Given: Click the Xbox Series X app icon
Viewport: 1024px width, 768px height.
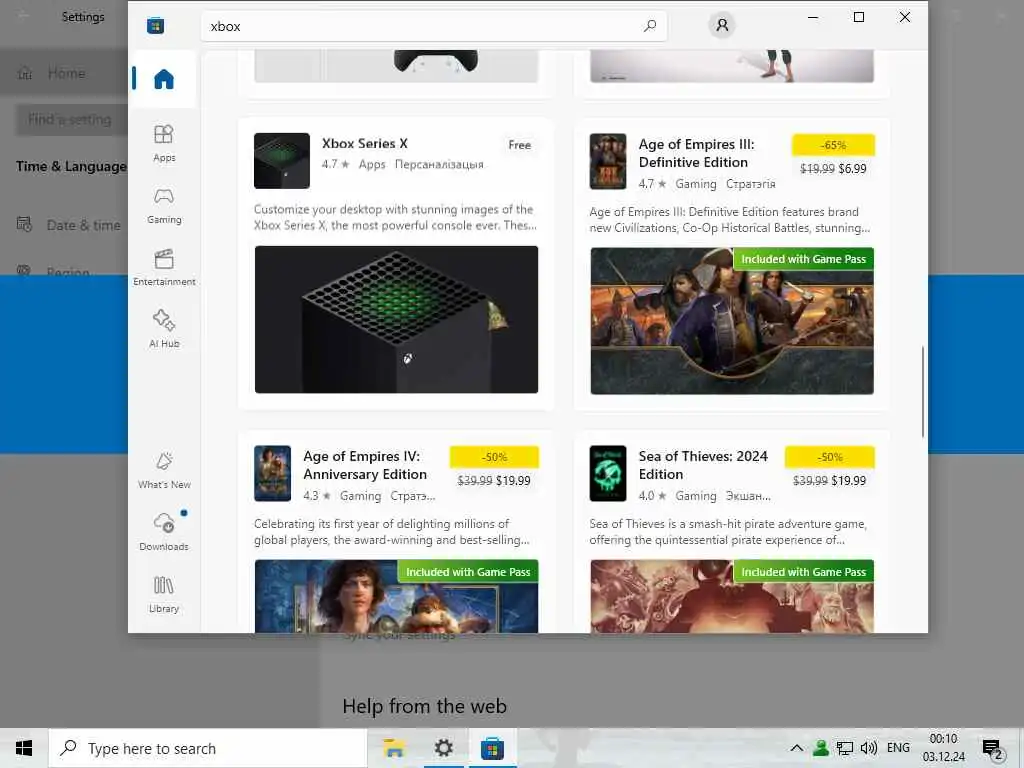Looking at the screenshot, I should [281, 161].
